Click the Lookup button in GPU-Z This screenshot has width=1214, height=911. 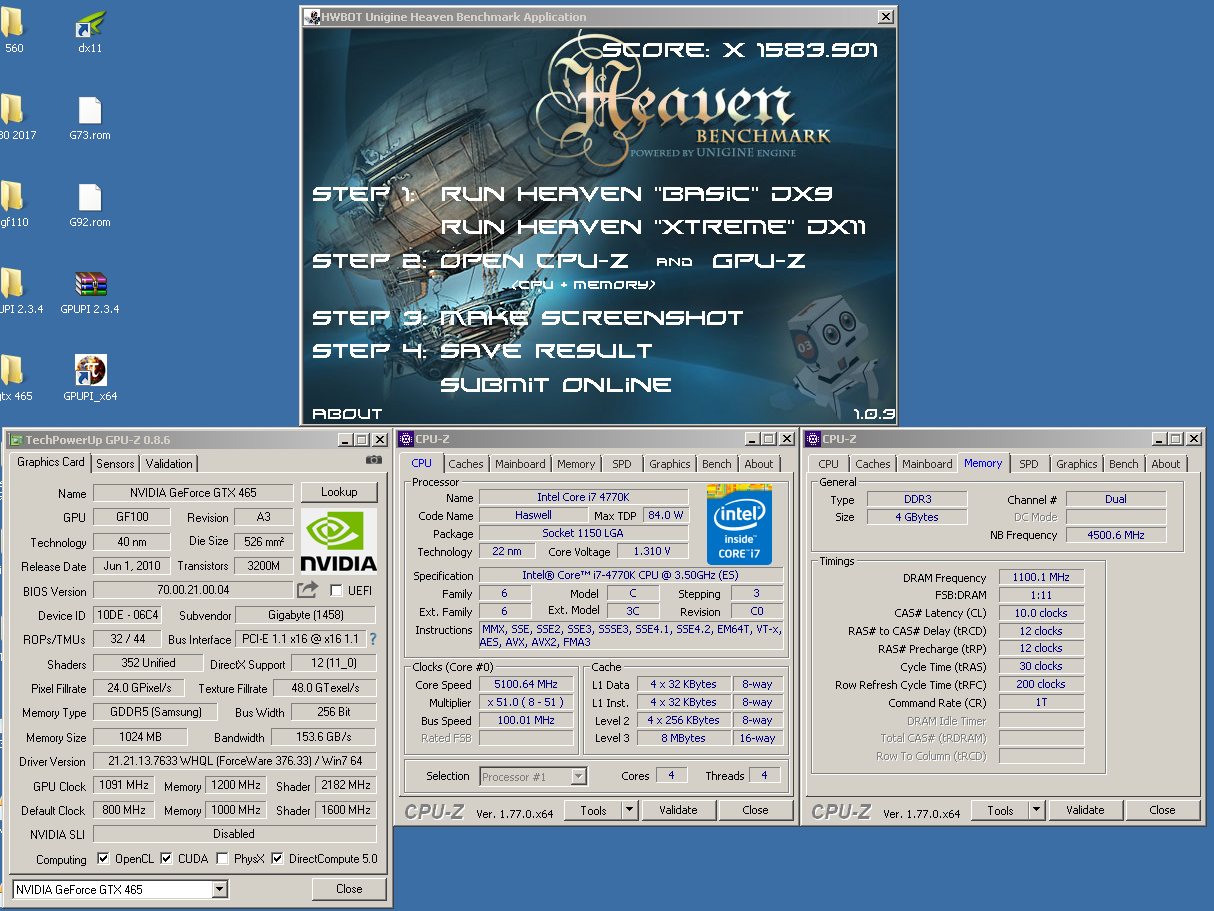(x=339, y=492)
